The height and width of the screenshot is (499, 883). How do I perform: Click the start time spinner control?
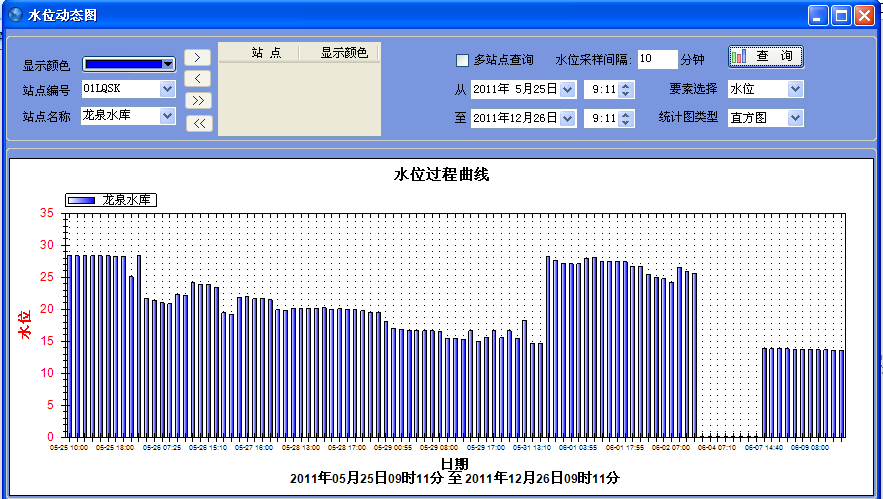pos(626,90)
